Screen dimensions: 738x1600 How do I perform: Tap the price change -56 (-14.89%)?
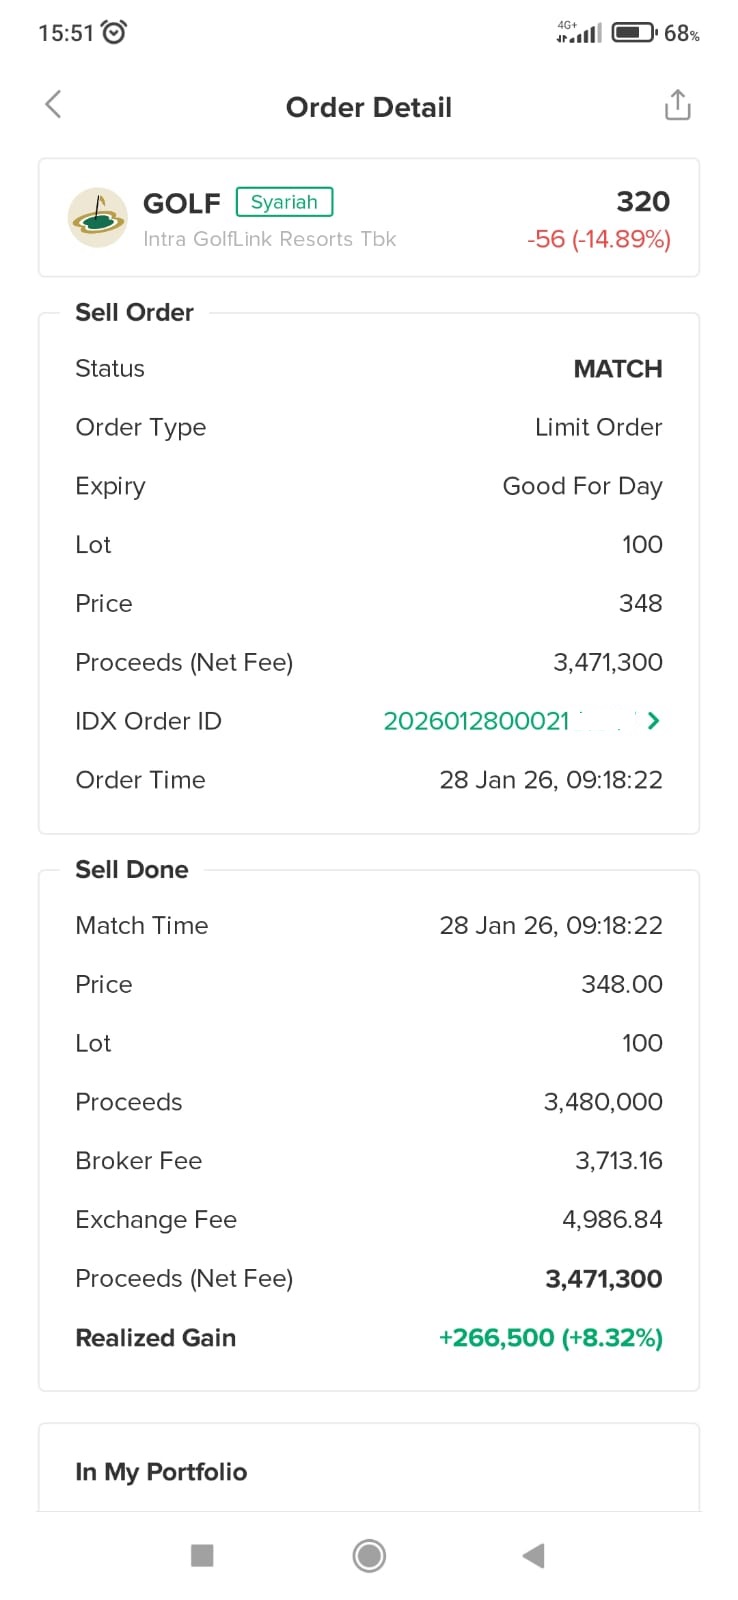(598, 240)
